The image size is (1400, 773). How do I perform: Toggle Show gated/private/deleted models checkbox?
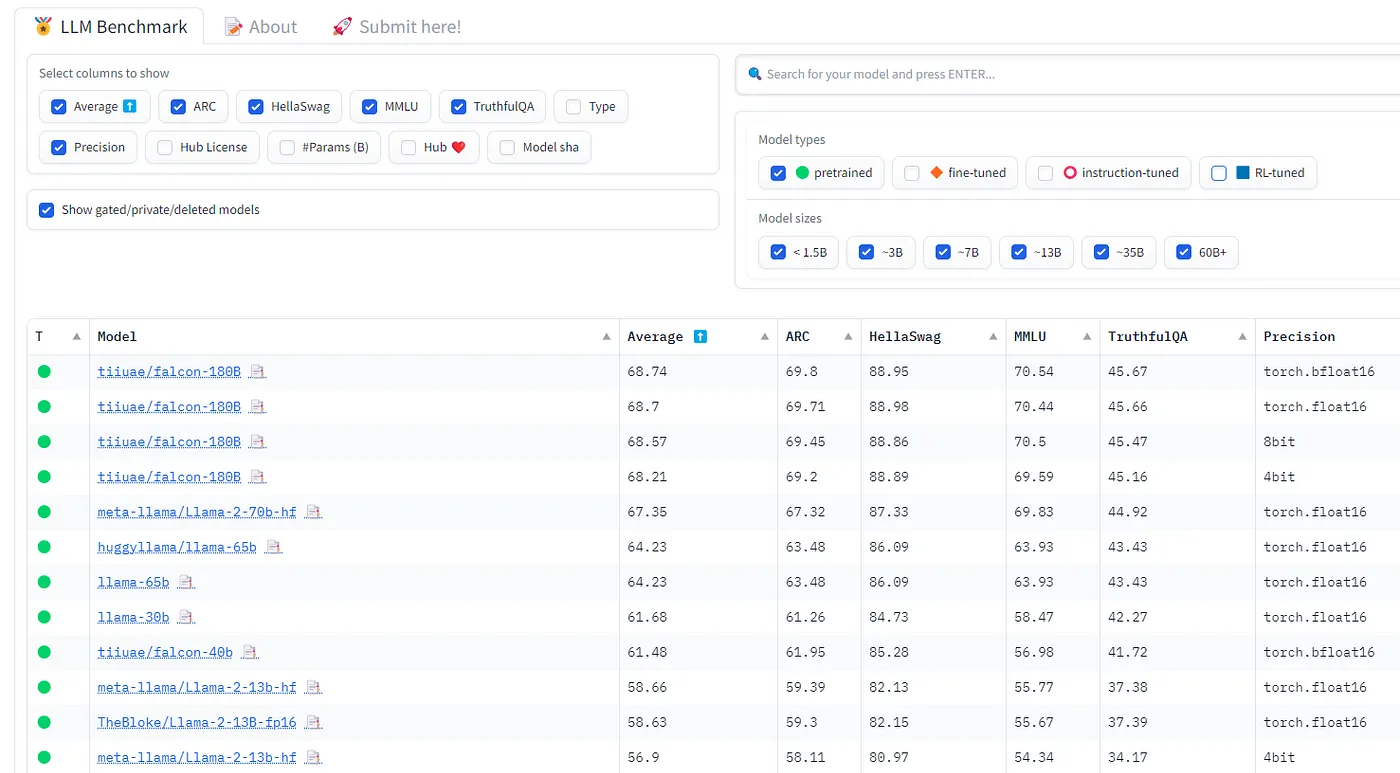pyautogui.click(x=46, y=210)
